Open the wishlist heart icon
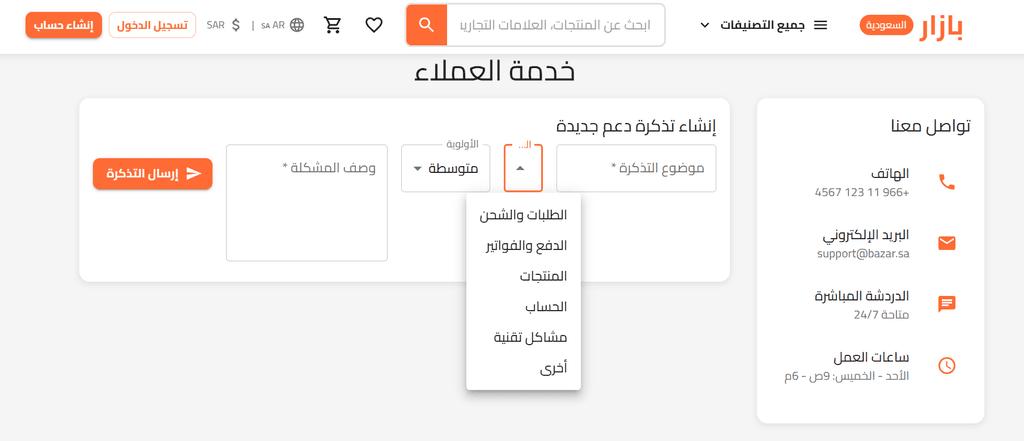The image size is (1024, 441). [x=374, y=25]
